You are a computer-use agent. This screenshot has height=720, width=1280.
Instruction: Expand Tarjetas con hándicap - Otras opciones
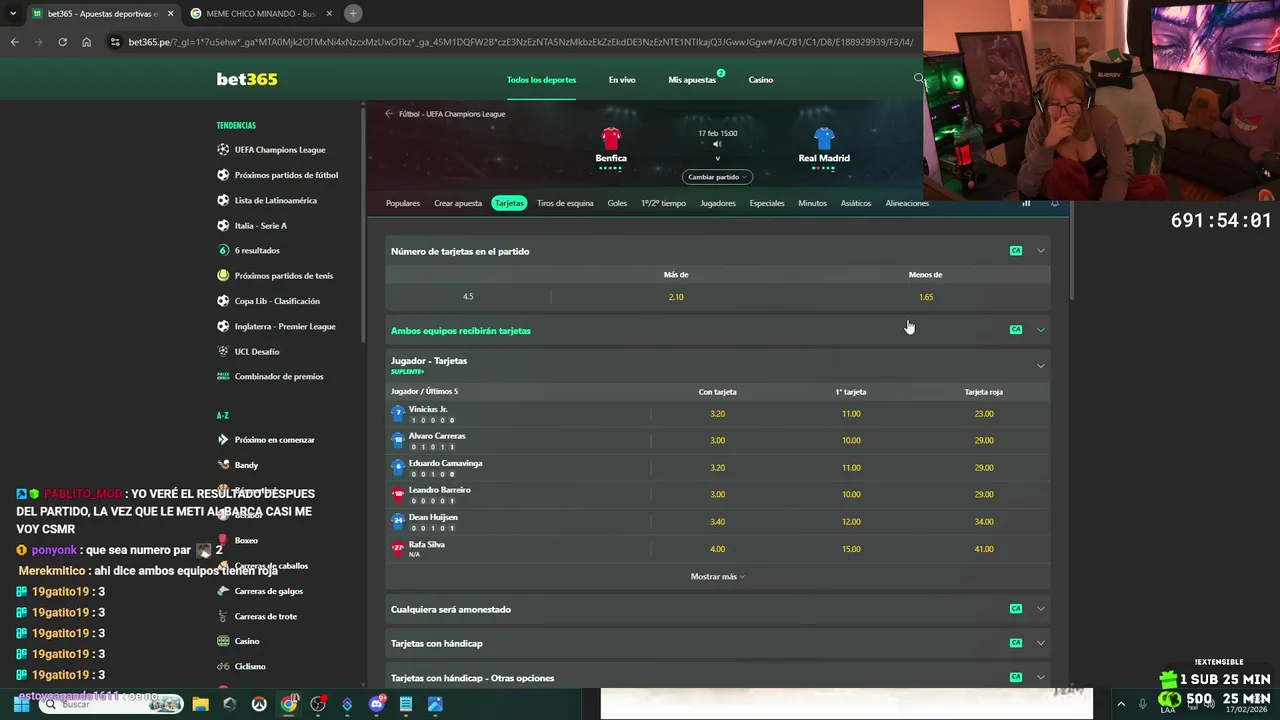click(x=1041, y=678)
